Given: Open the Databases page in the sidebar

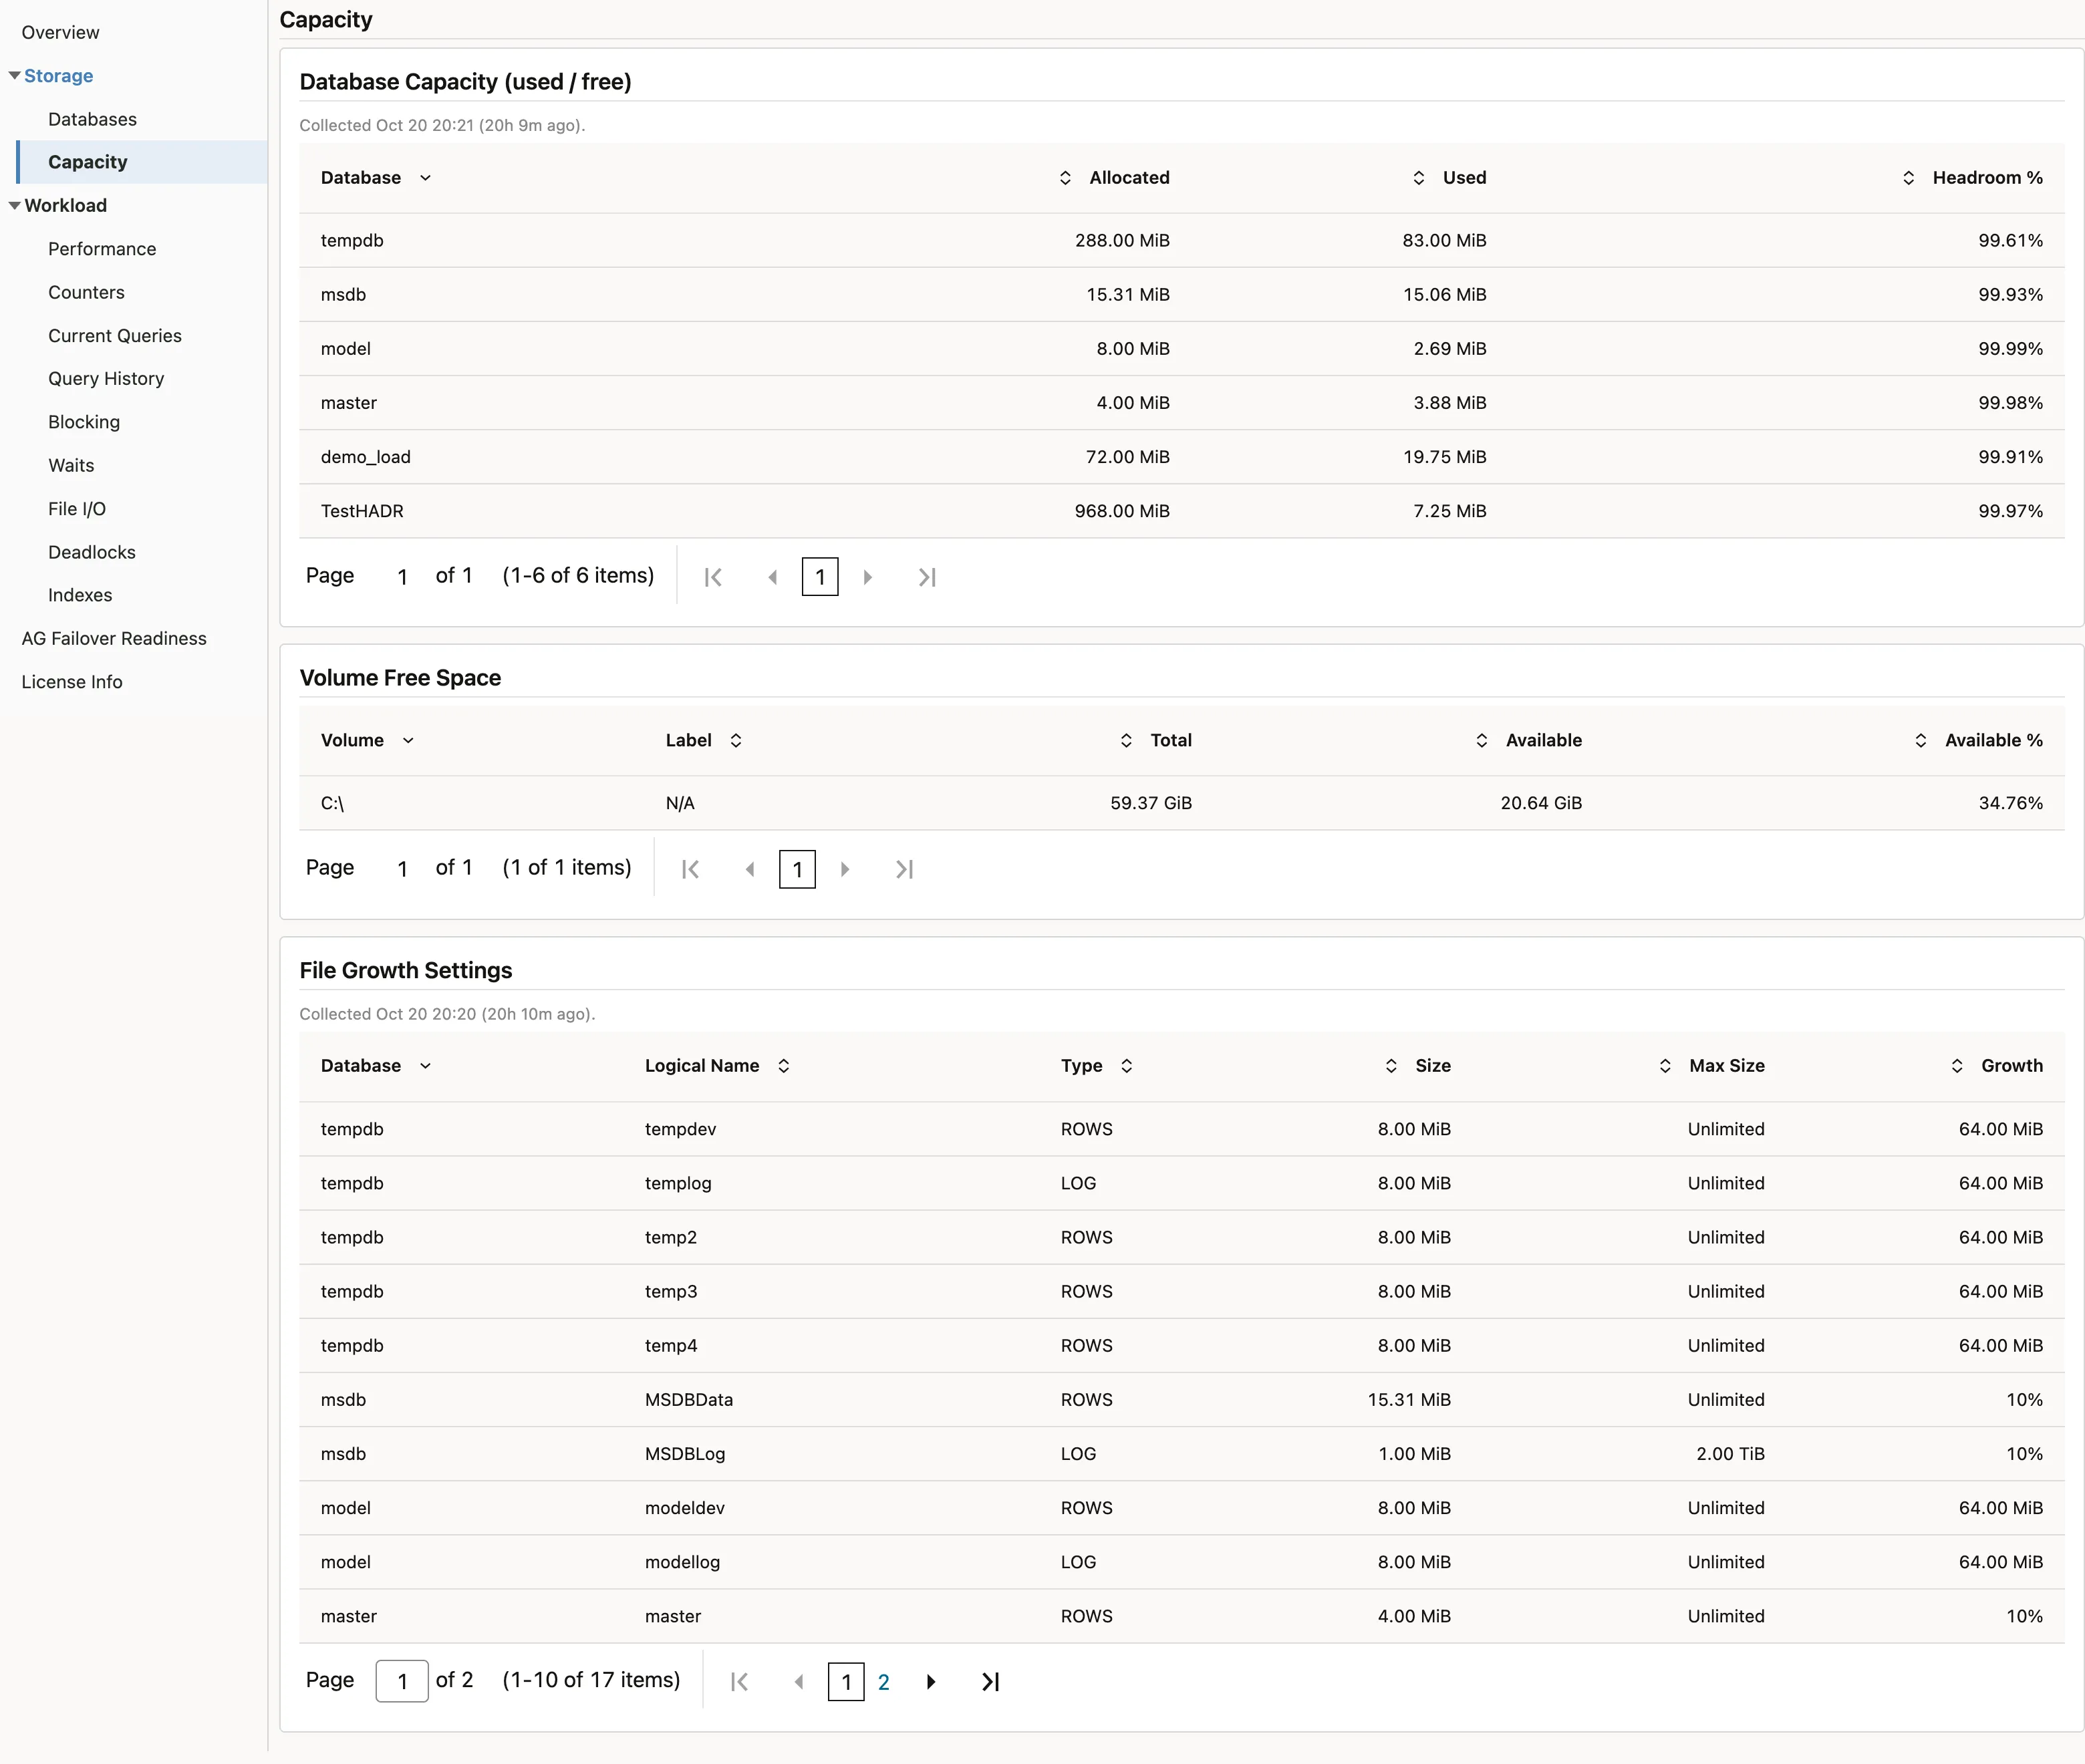Looking at the screenshot, I should coord(92,119).
